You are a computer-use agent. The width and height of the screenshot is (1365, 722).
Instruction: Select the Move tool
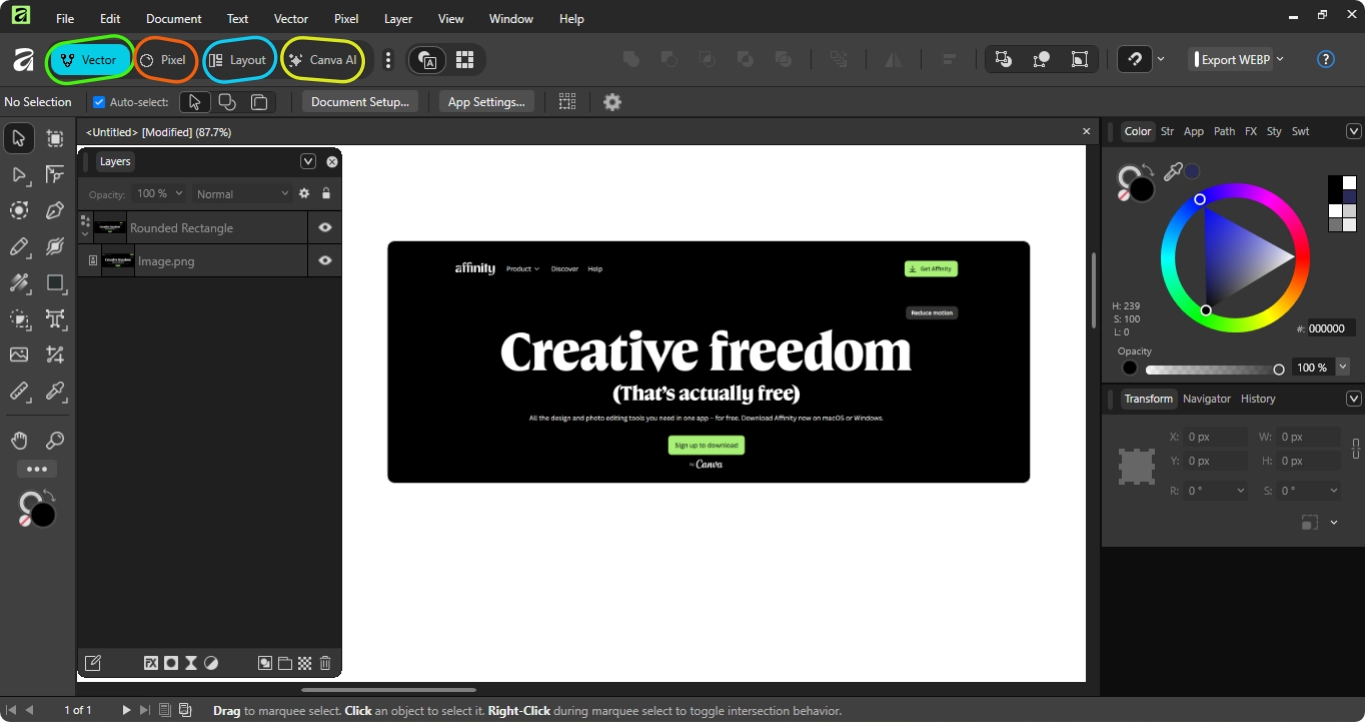coord(17,138)
